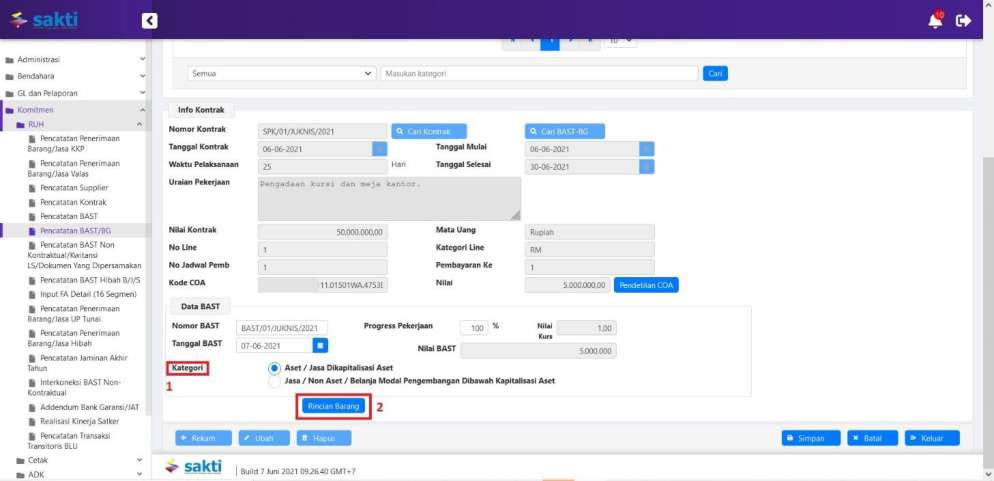Open Pencatatan Kontrak in sidebar
The height and width of the screenshot is (481, 994).
[x=74, y=202]
